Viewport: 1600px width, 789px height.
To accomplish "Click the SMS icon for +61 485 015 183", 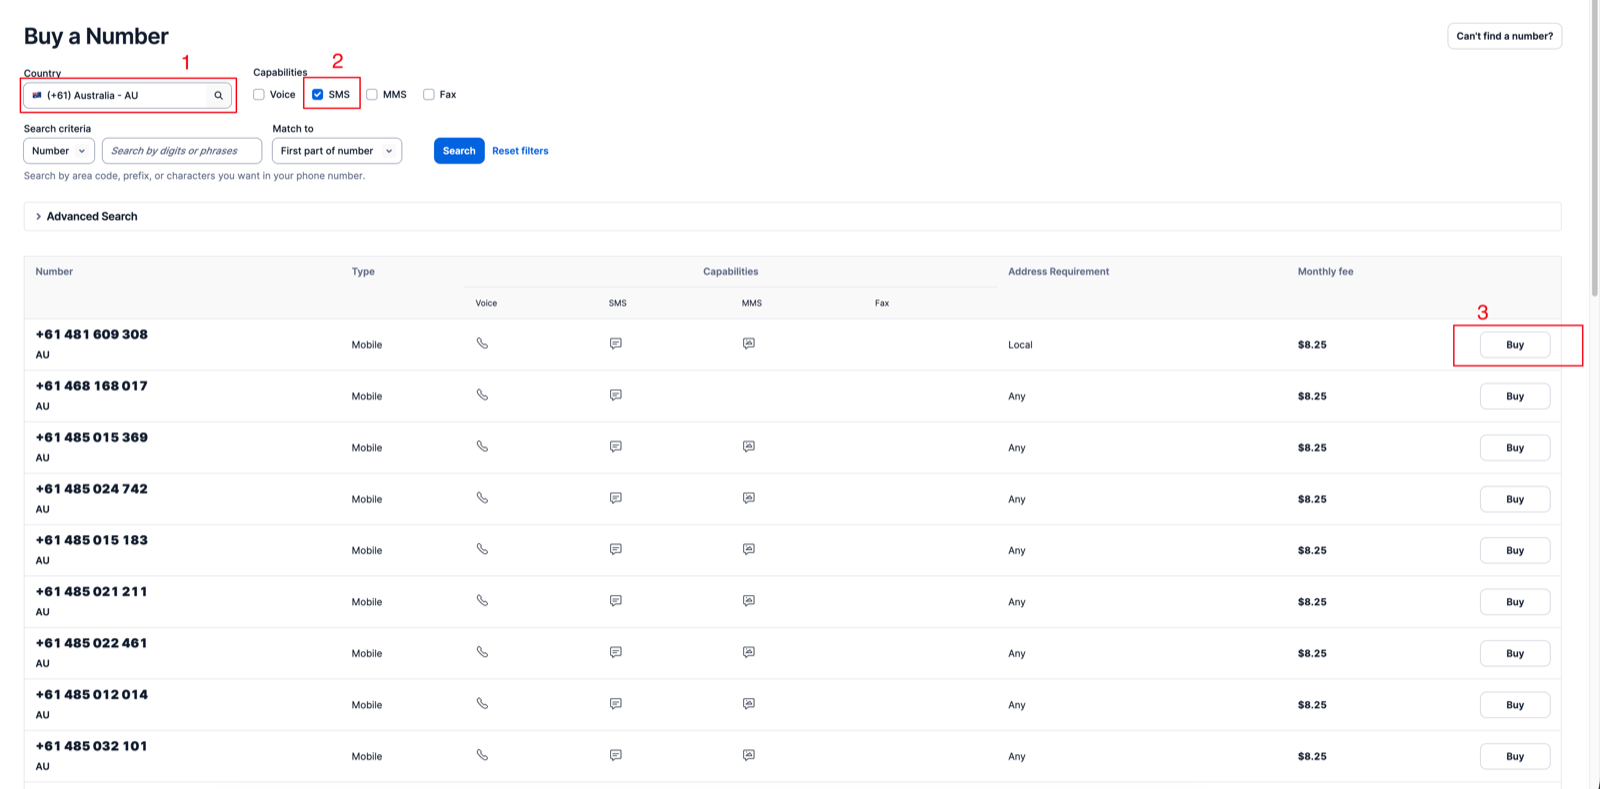I will pos(616,549).
